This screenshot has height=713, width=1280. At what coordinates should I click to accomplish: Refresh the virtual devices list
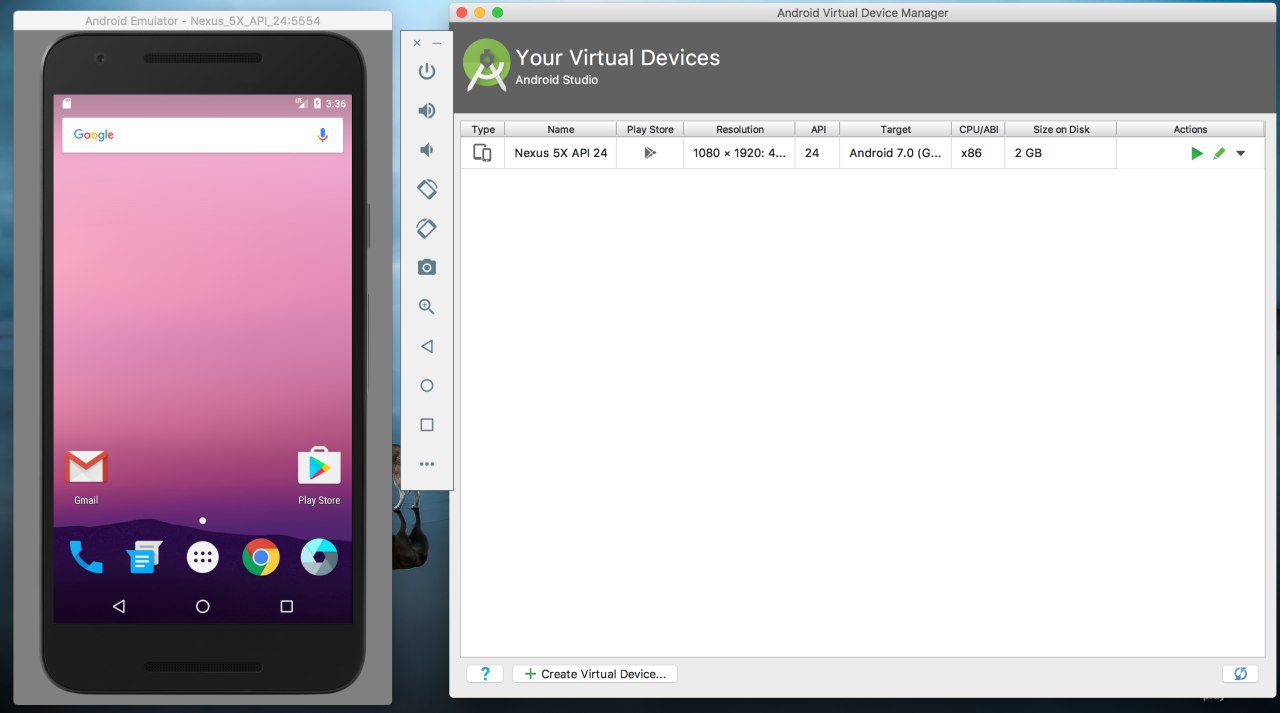coord(1240,674)
